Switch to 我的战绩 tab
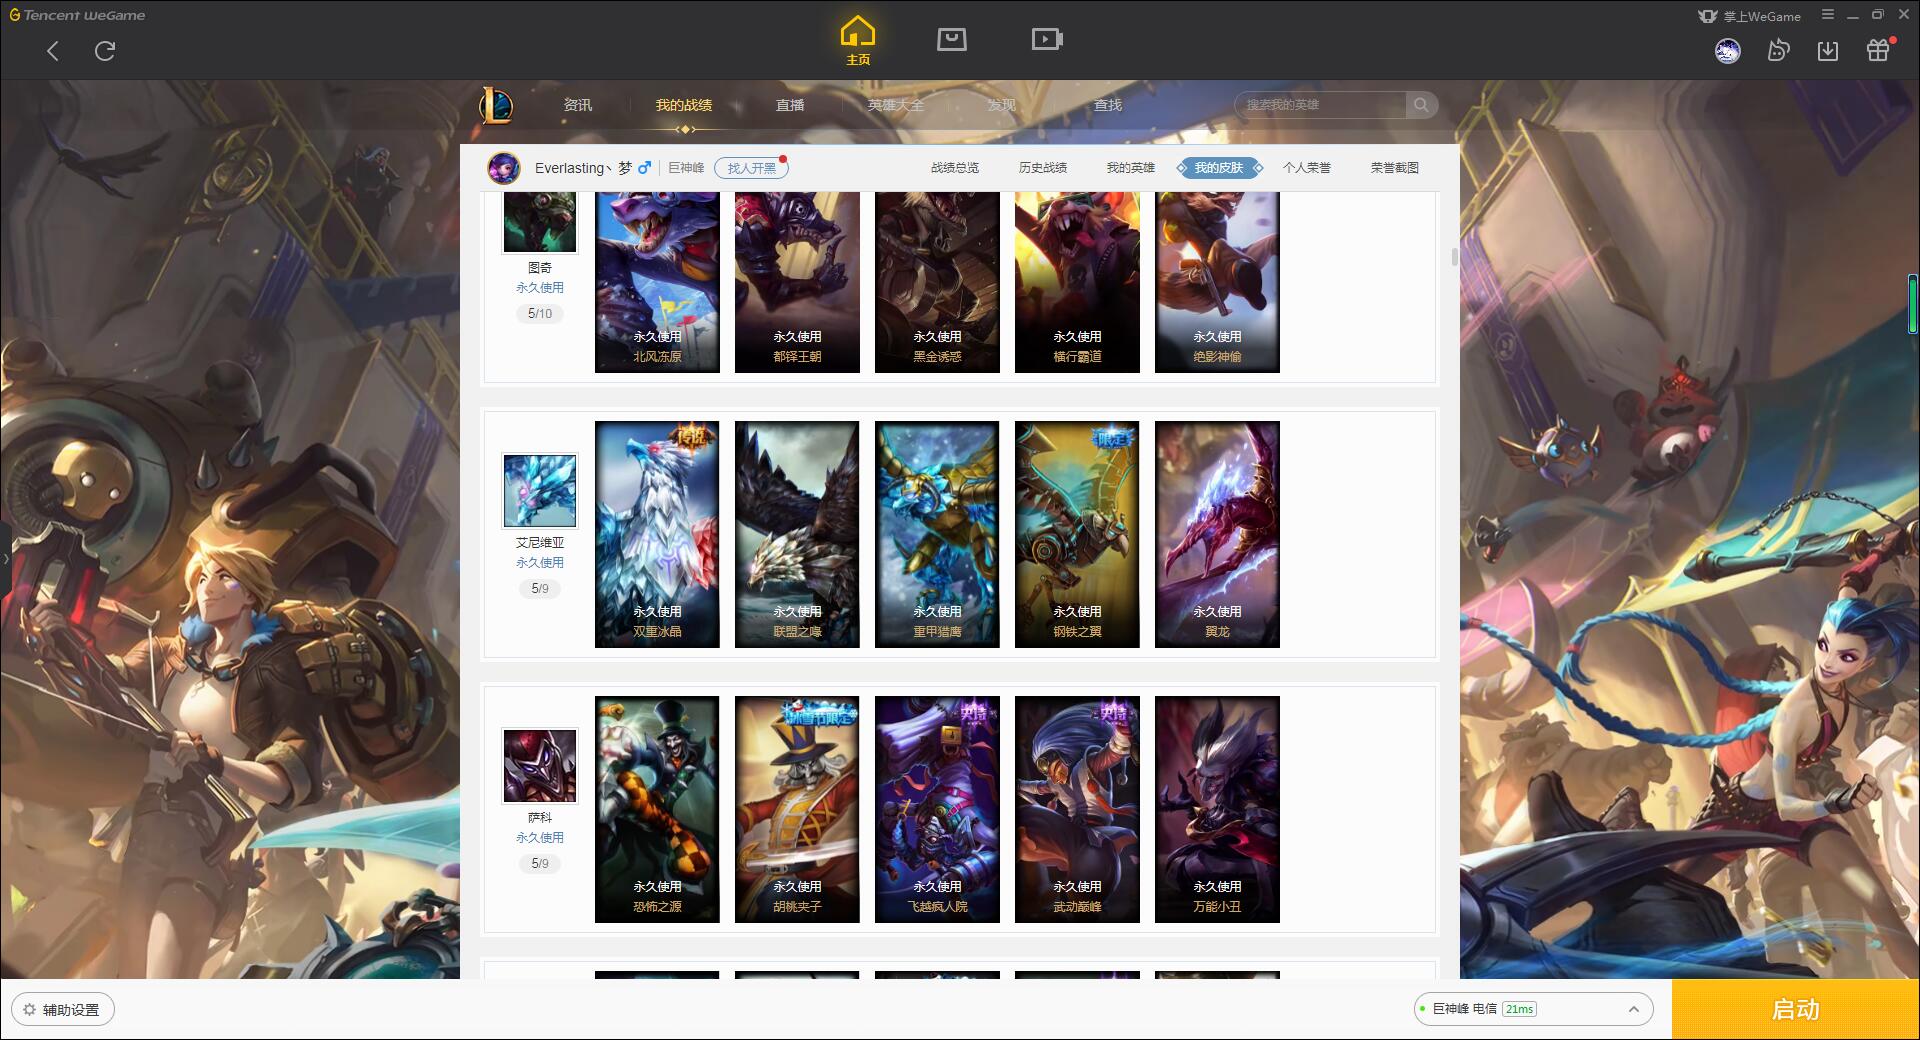The width and height of the screenshot is (1920, 1040). [x=684, y=105]
